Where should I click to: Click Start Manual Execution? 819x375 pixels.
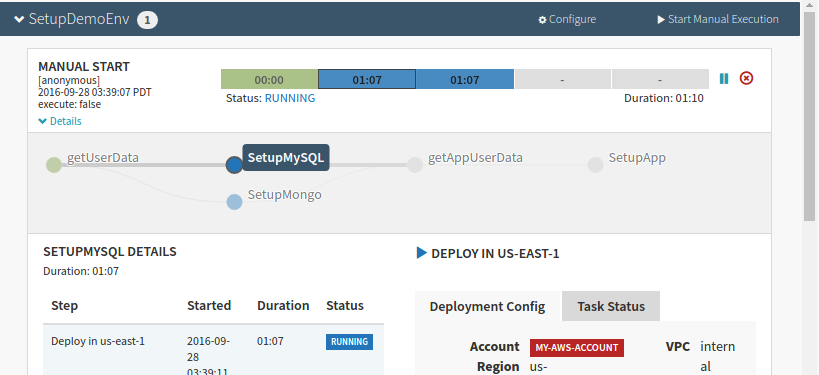[718, 19]
